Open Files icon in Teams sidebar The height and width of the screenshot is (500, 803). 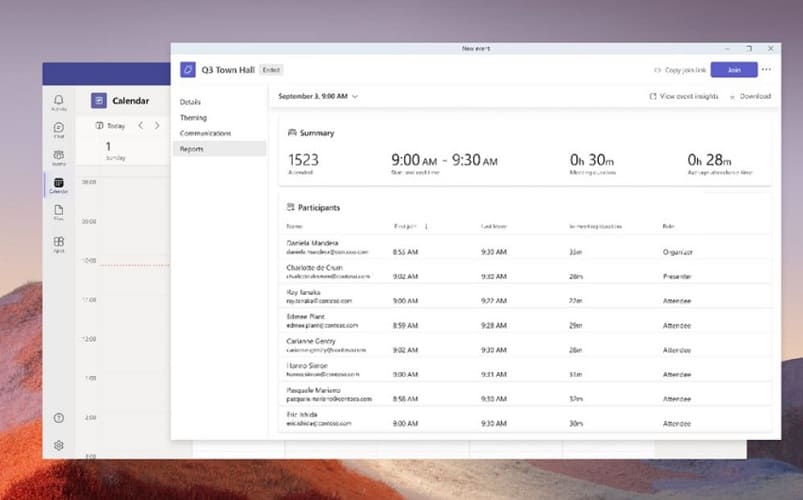pyautogui.click(x=59, y=211)
